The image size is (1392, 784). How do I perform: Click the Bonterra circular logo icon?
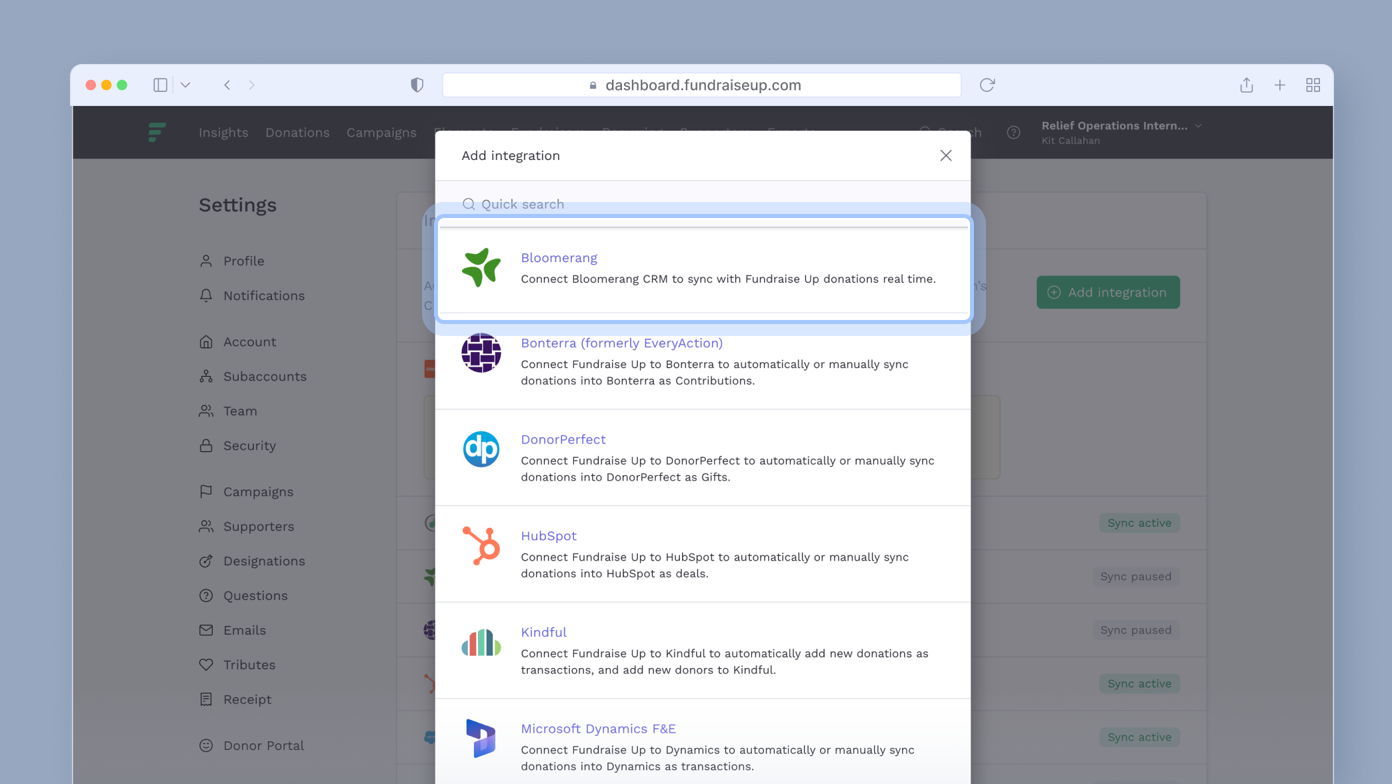tap(482, 353)
